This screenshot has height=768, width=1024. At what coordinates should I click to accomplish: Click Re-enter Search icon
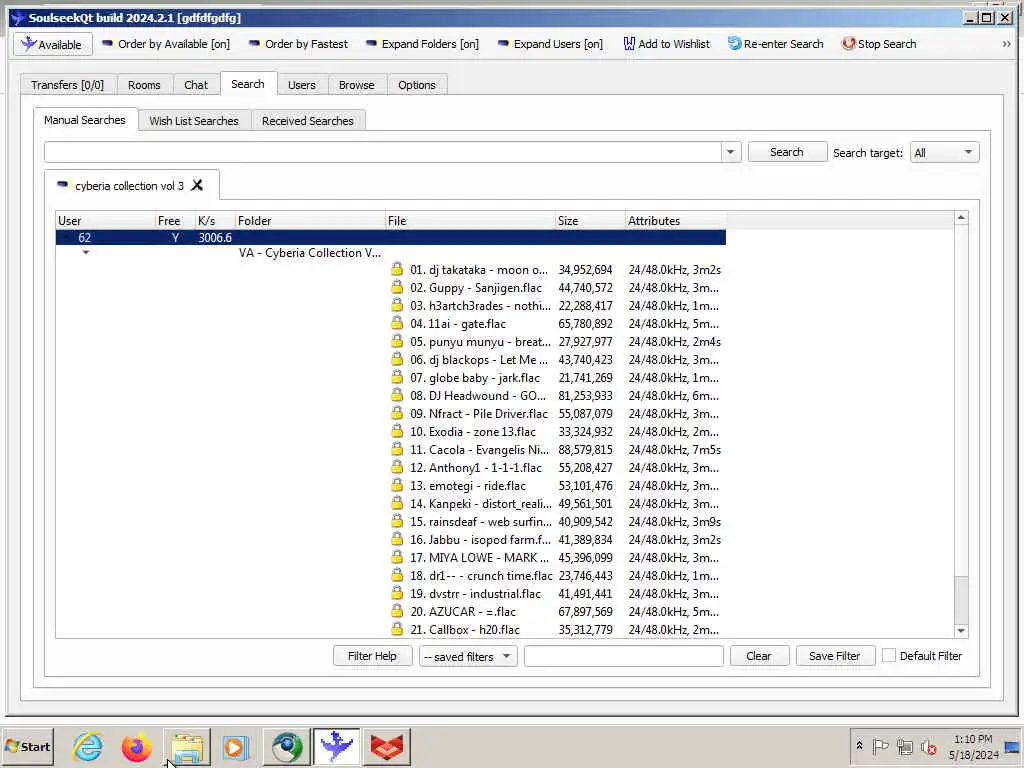pos(734,44)
